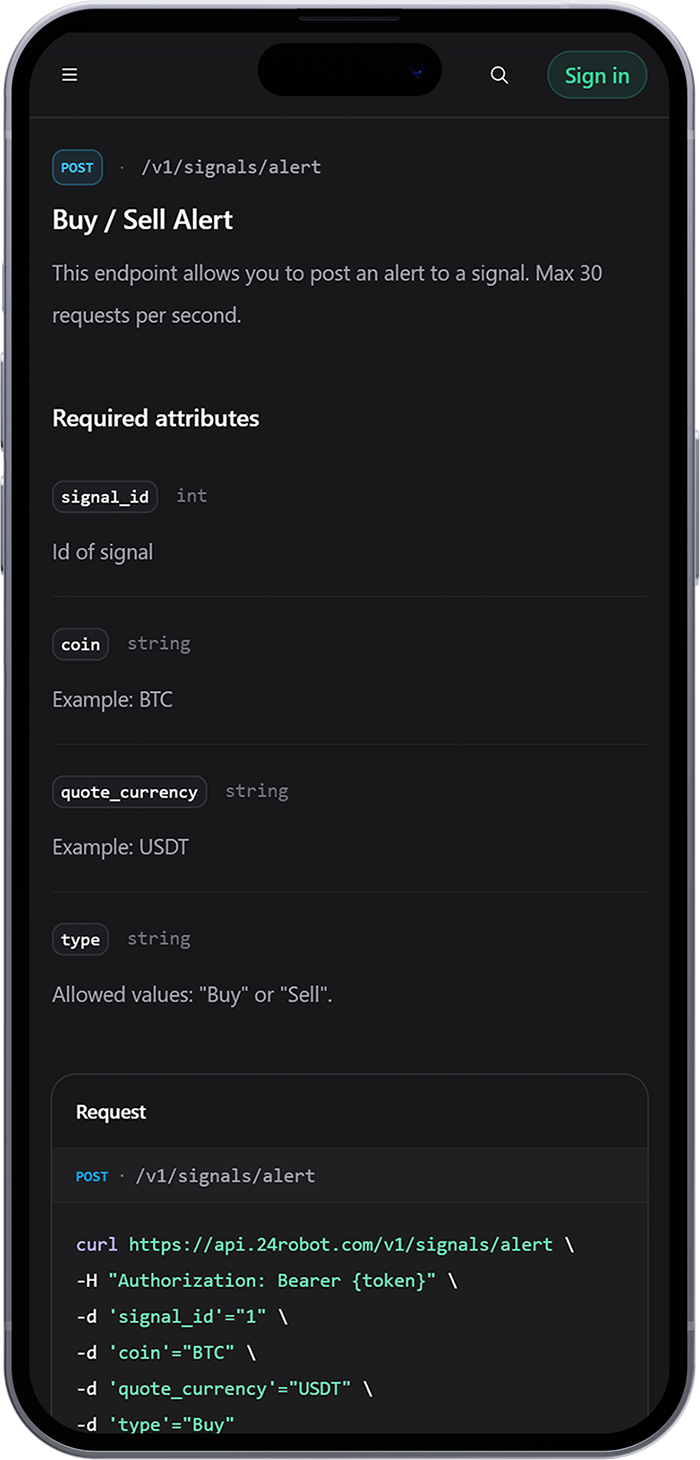
Task: Click the api.24robot.com URL in the curl command
Action: 340,1245
